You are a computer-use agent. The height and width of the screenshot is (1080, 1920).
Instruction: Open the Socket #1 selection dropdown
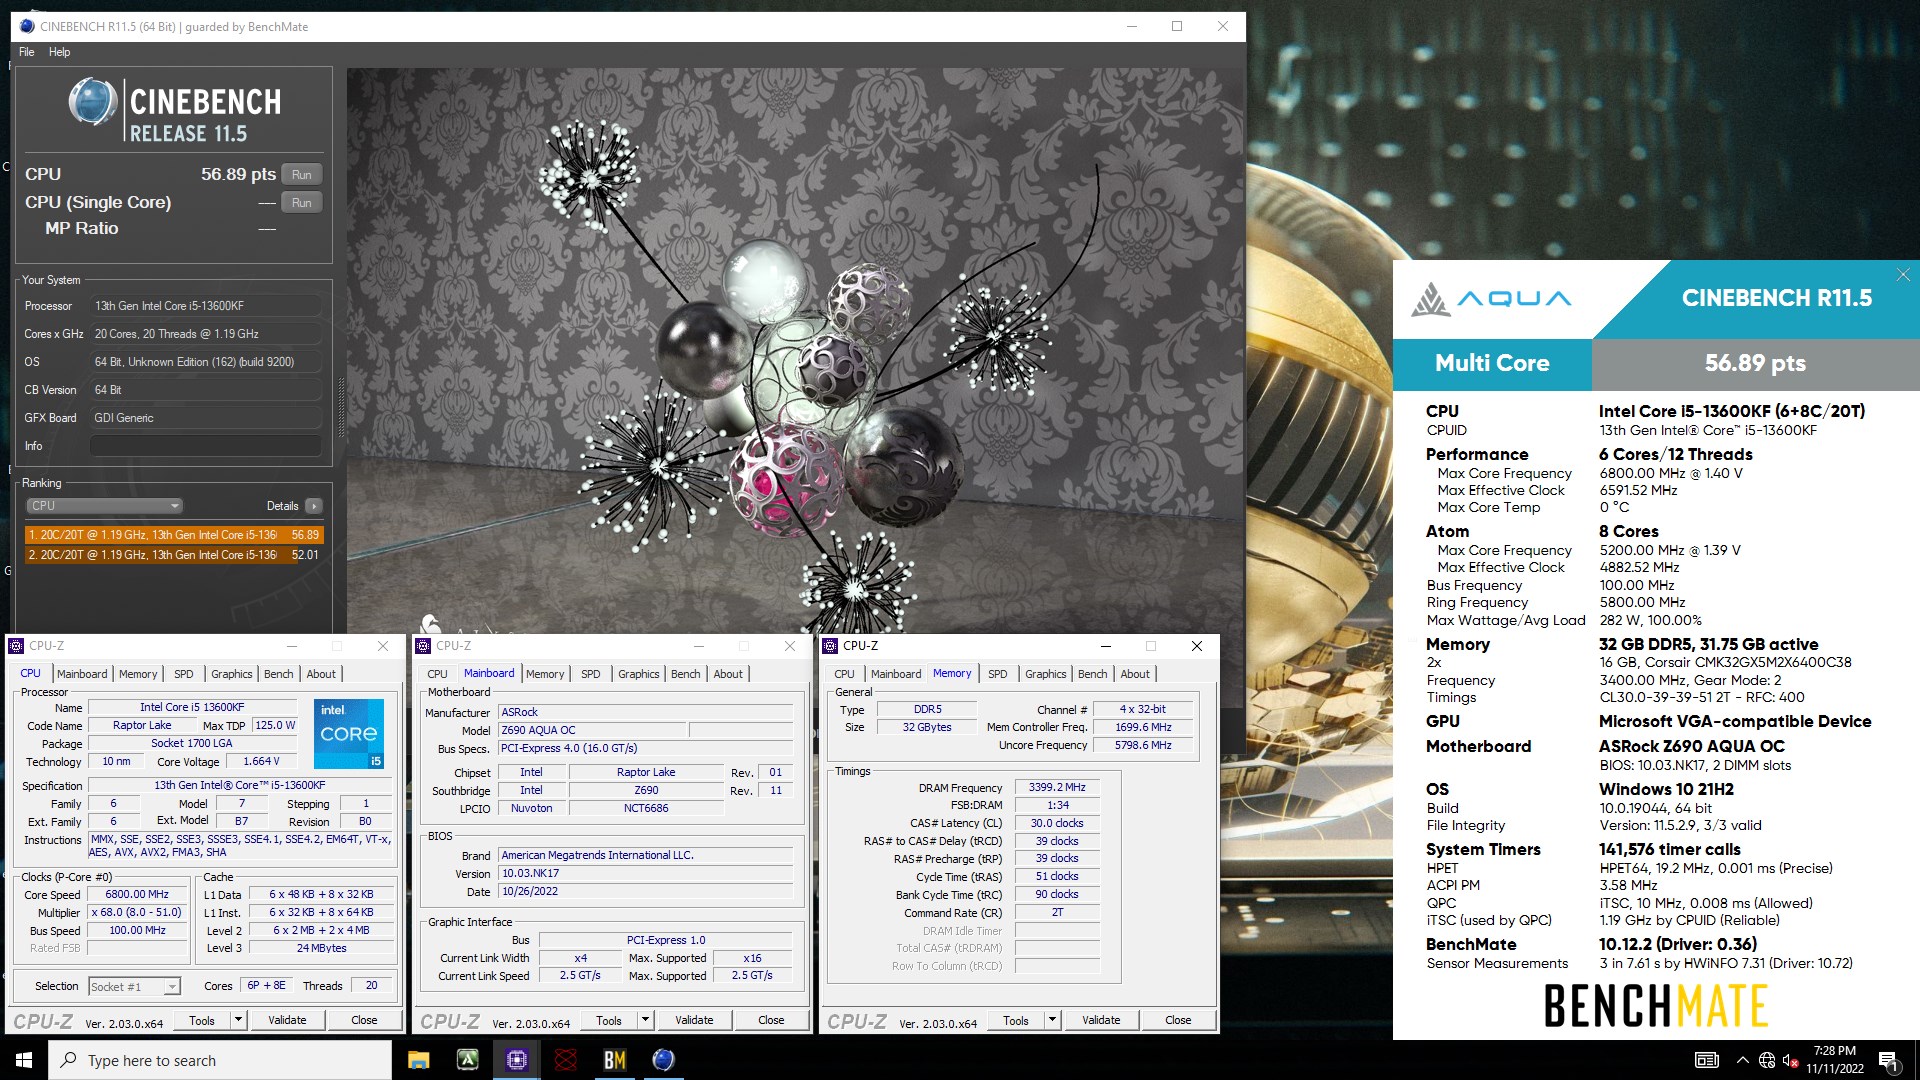(x=134, y=986)
